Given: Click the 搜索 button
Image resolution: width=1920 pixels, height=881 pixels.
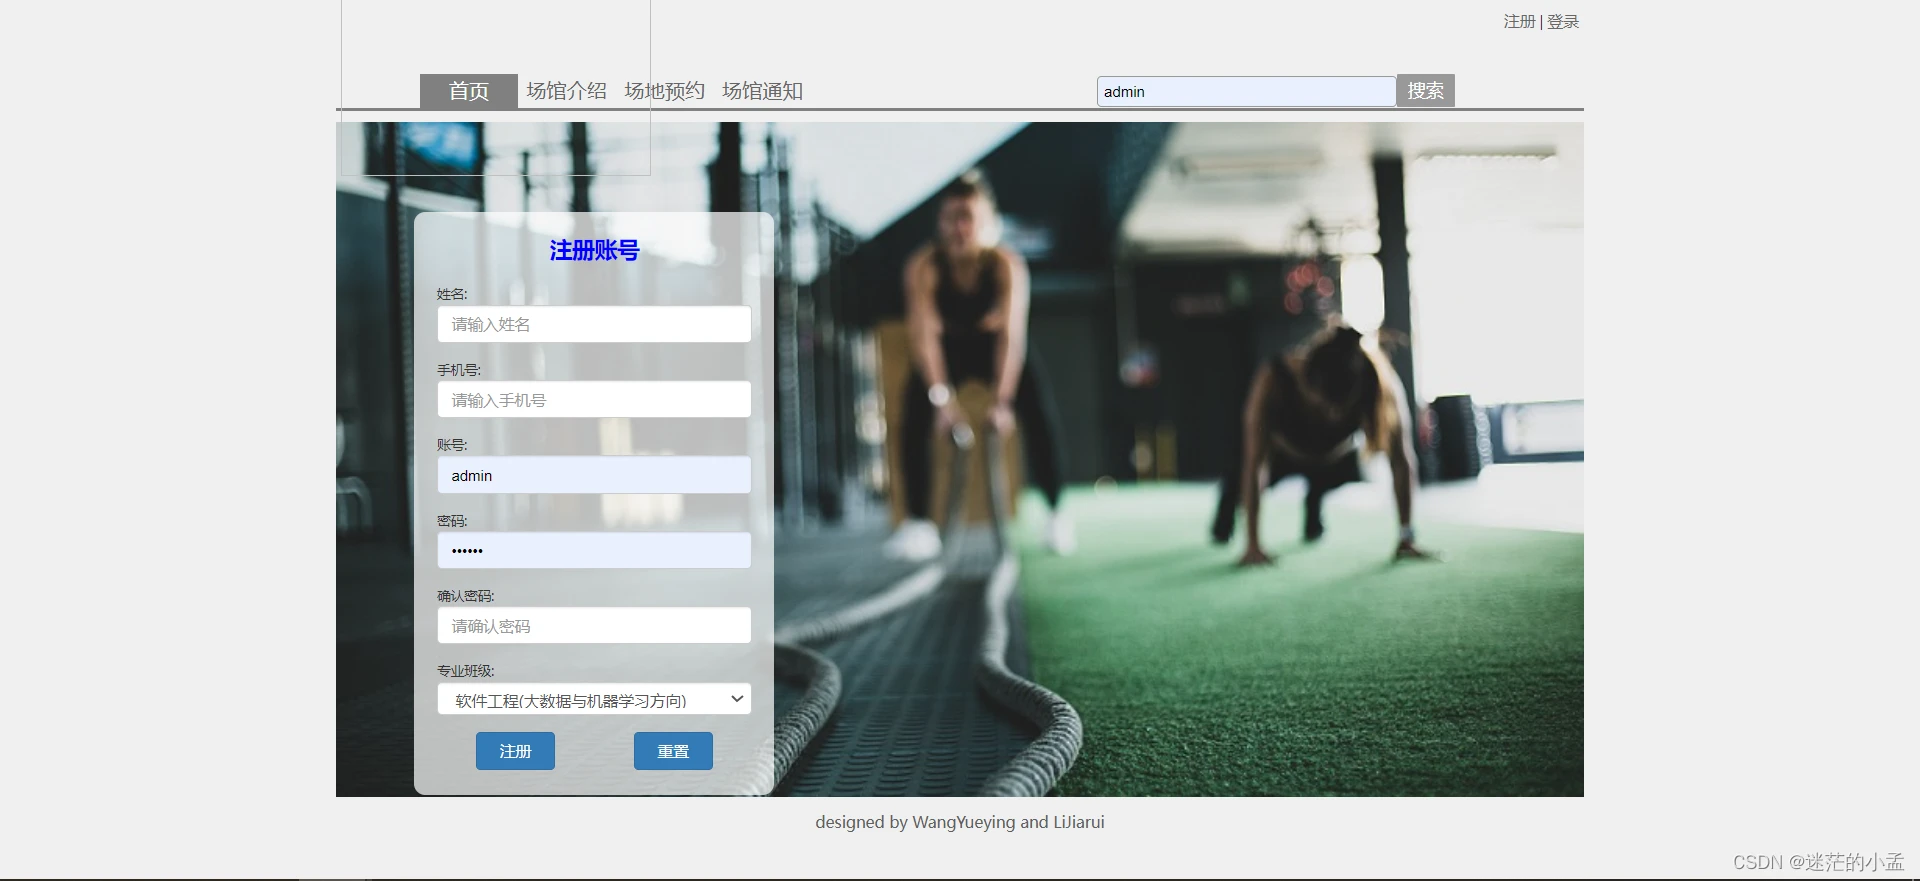Looking at the screenshot, I should pos(1426,91).
